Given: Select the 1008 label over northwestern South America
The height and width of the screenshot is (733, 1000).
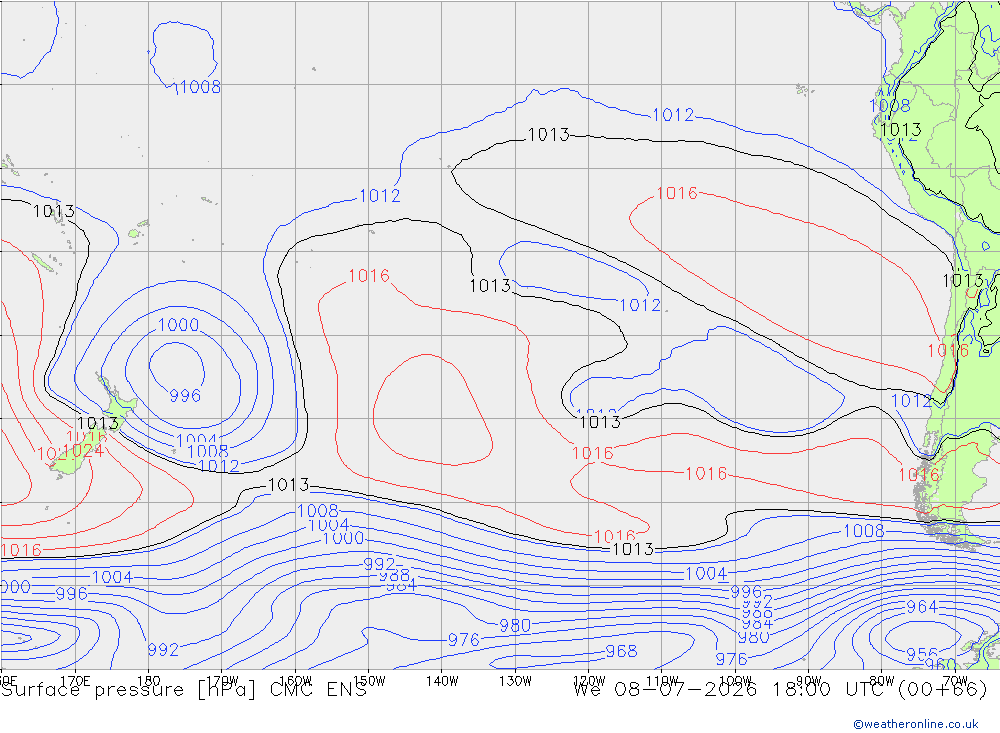Looking at the screenshot, I should coord(890,106).
